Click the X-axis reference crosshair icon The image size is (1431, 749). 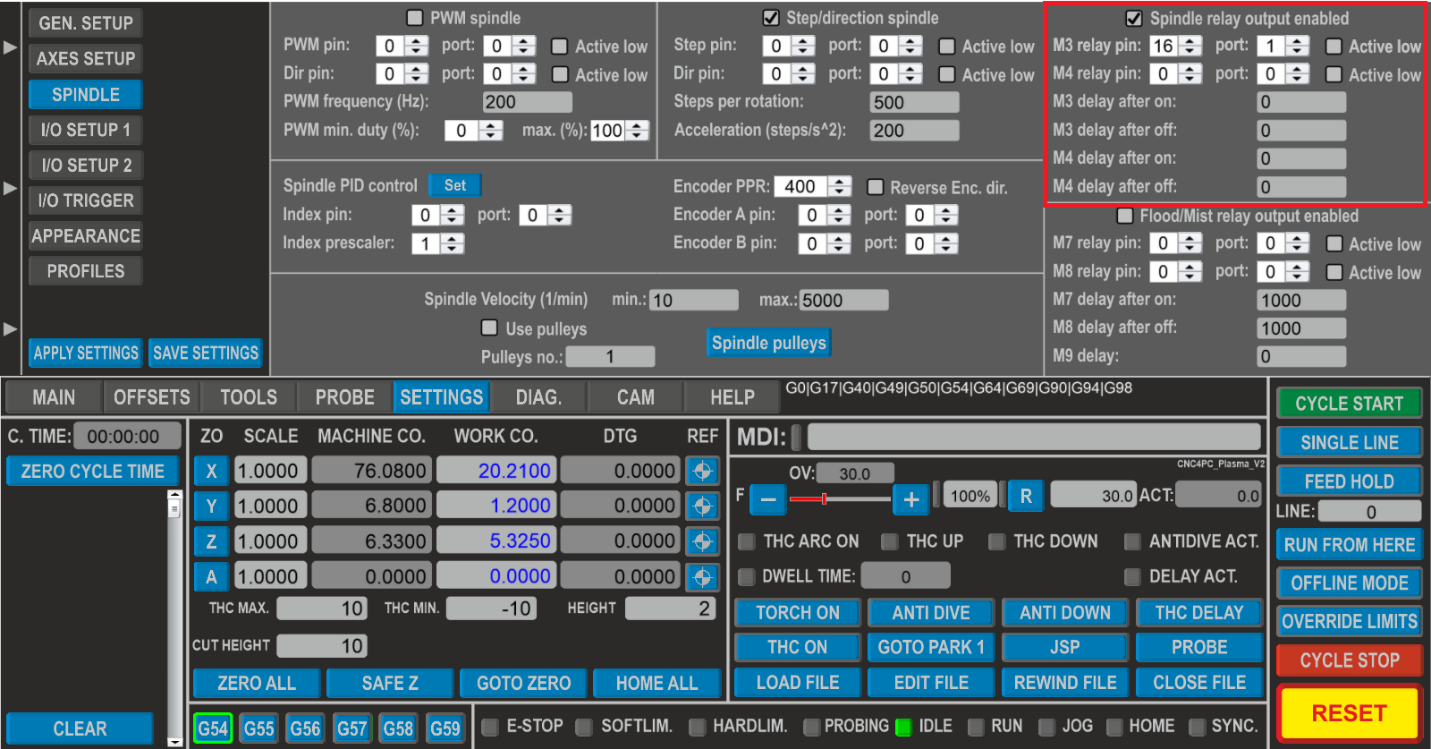(x=703, y=470)
